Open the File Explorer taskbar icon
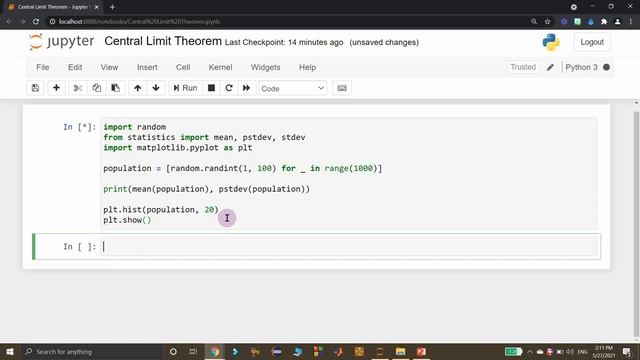The height and width of the screenshot is (360, 640). (x=400, y=351)
